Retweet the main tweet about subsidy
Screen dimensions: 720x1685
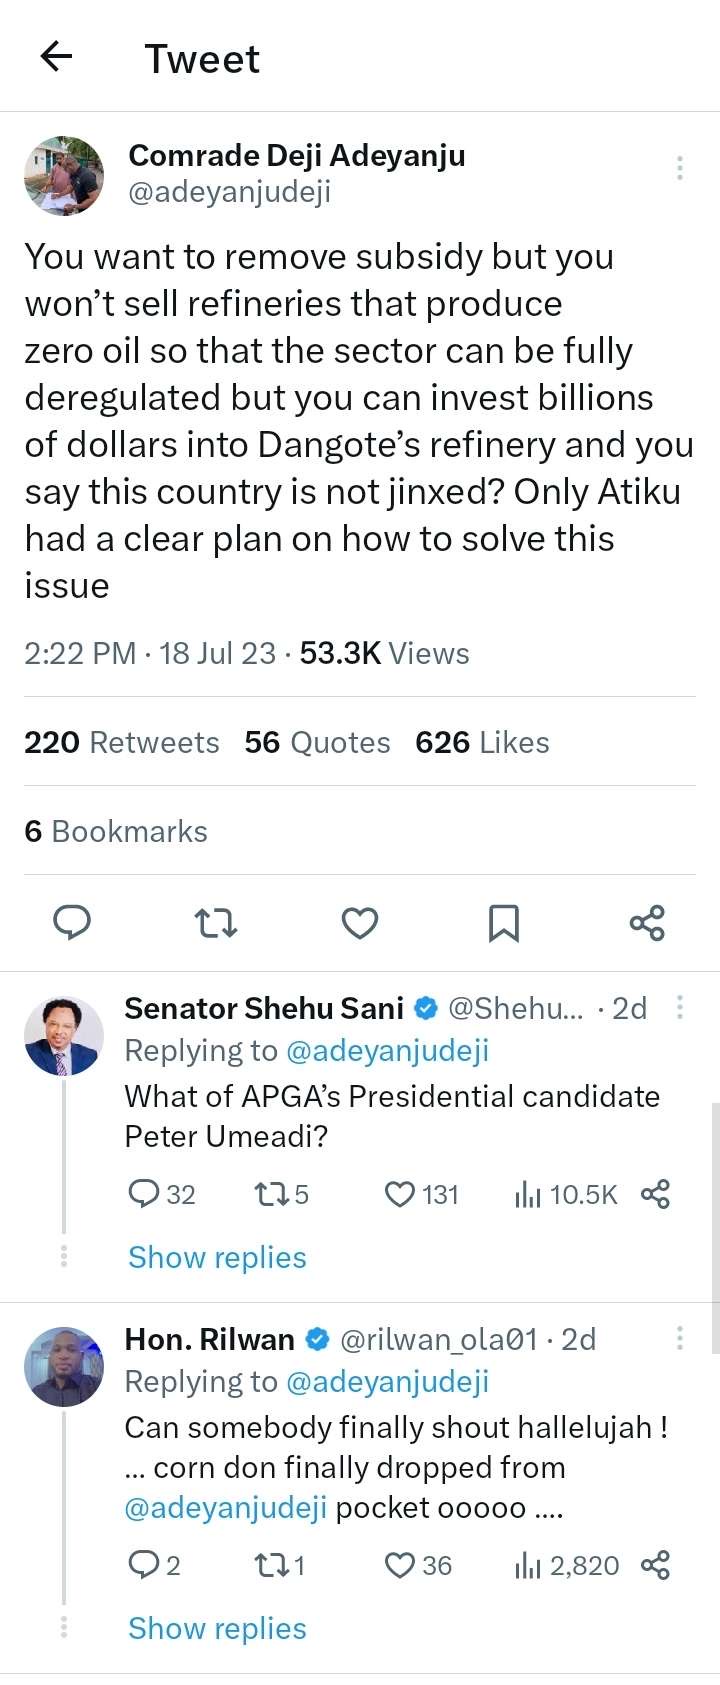215,922
